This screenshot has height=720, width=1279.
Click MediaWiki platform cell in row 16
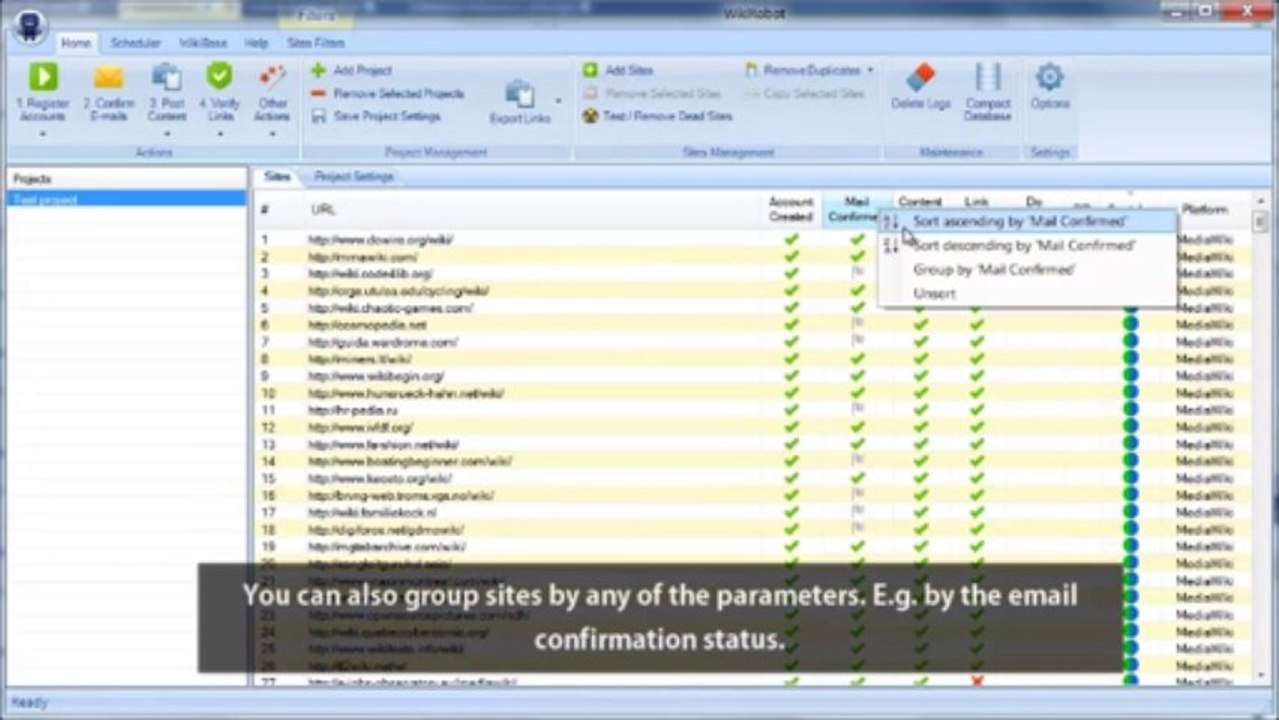click(1204, 495)
